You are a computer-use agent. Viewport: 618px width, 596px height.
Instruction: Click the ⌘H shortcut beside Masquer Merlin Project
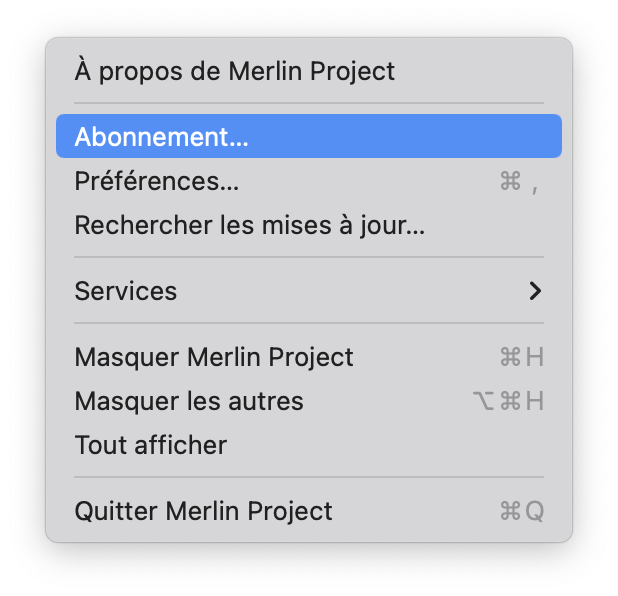click(521, 357)
